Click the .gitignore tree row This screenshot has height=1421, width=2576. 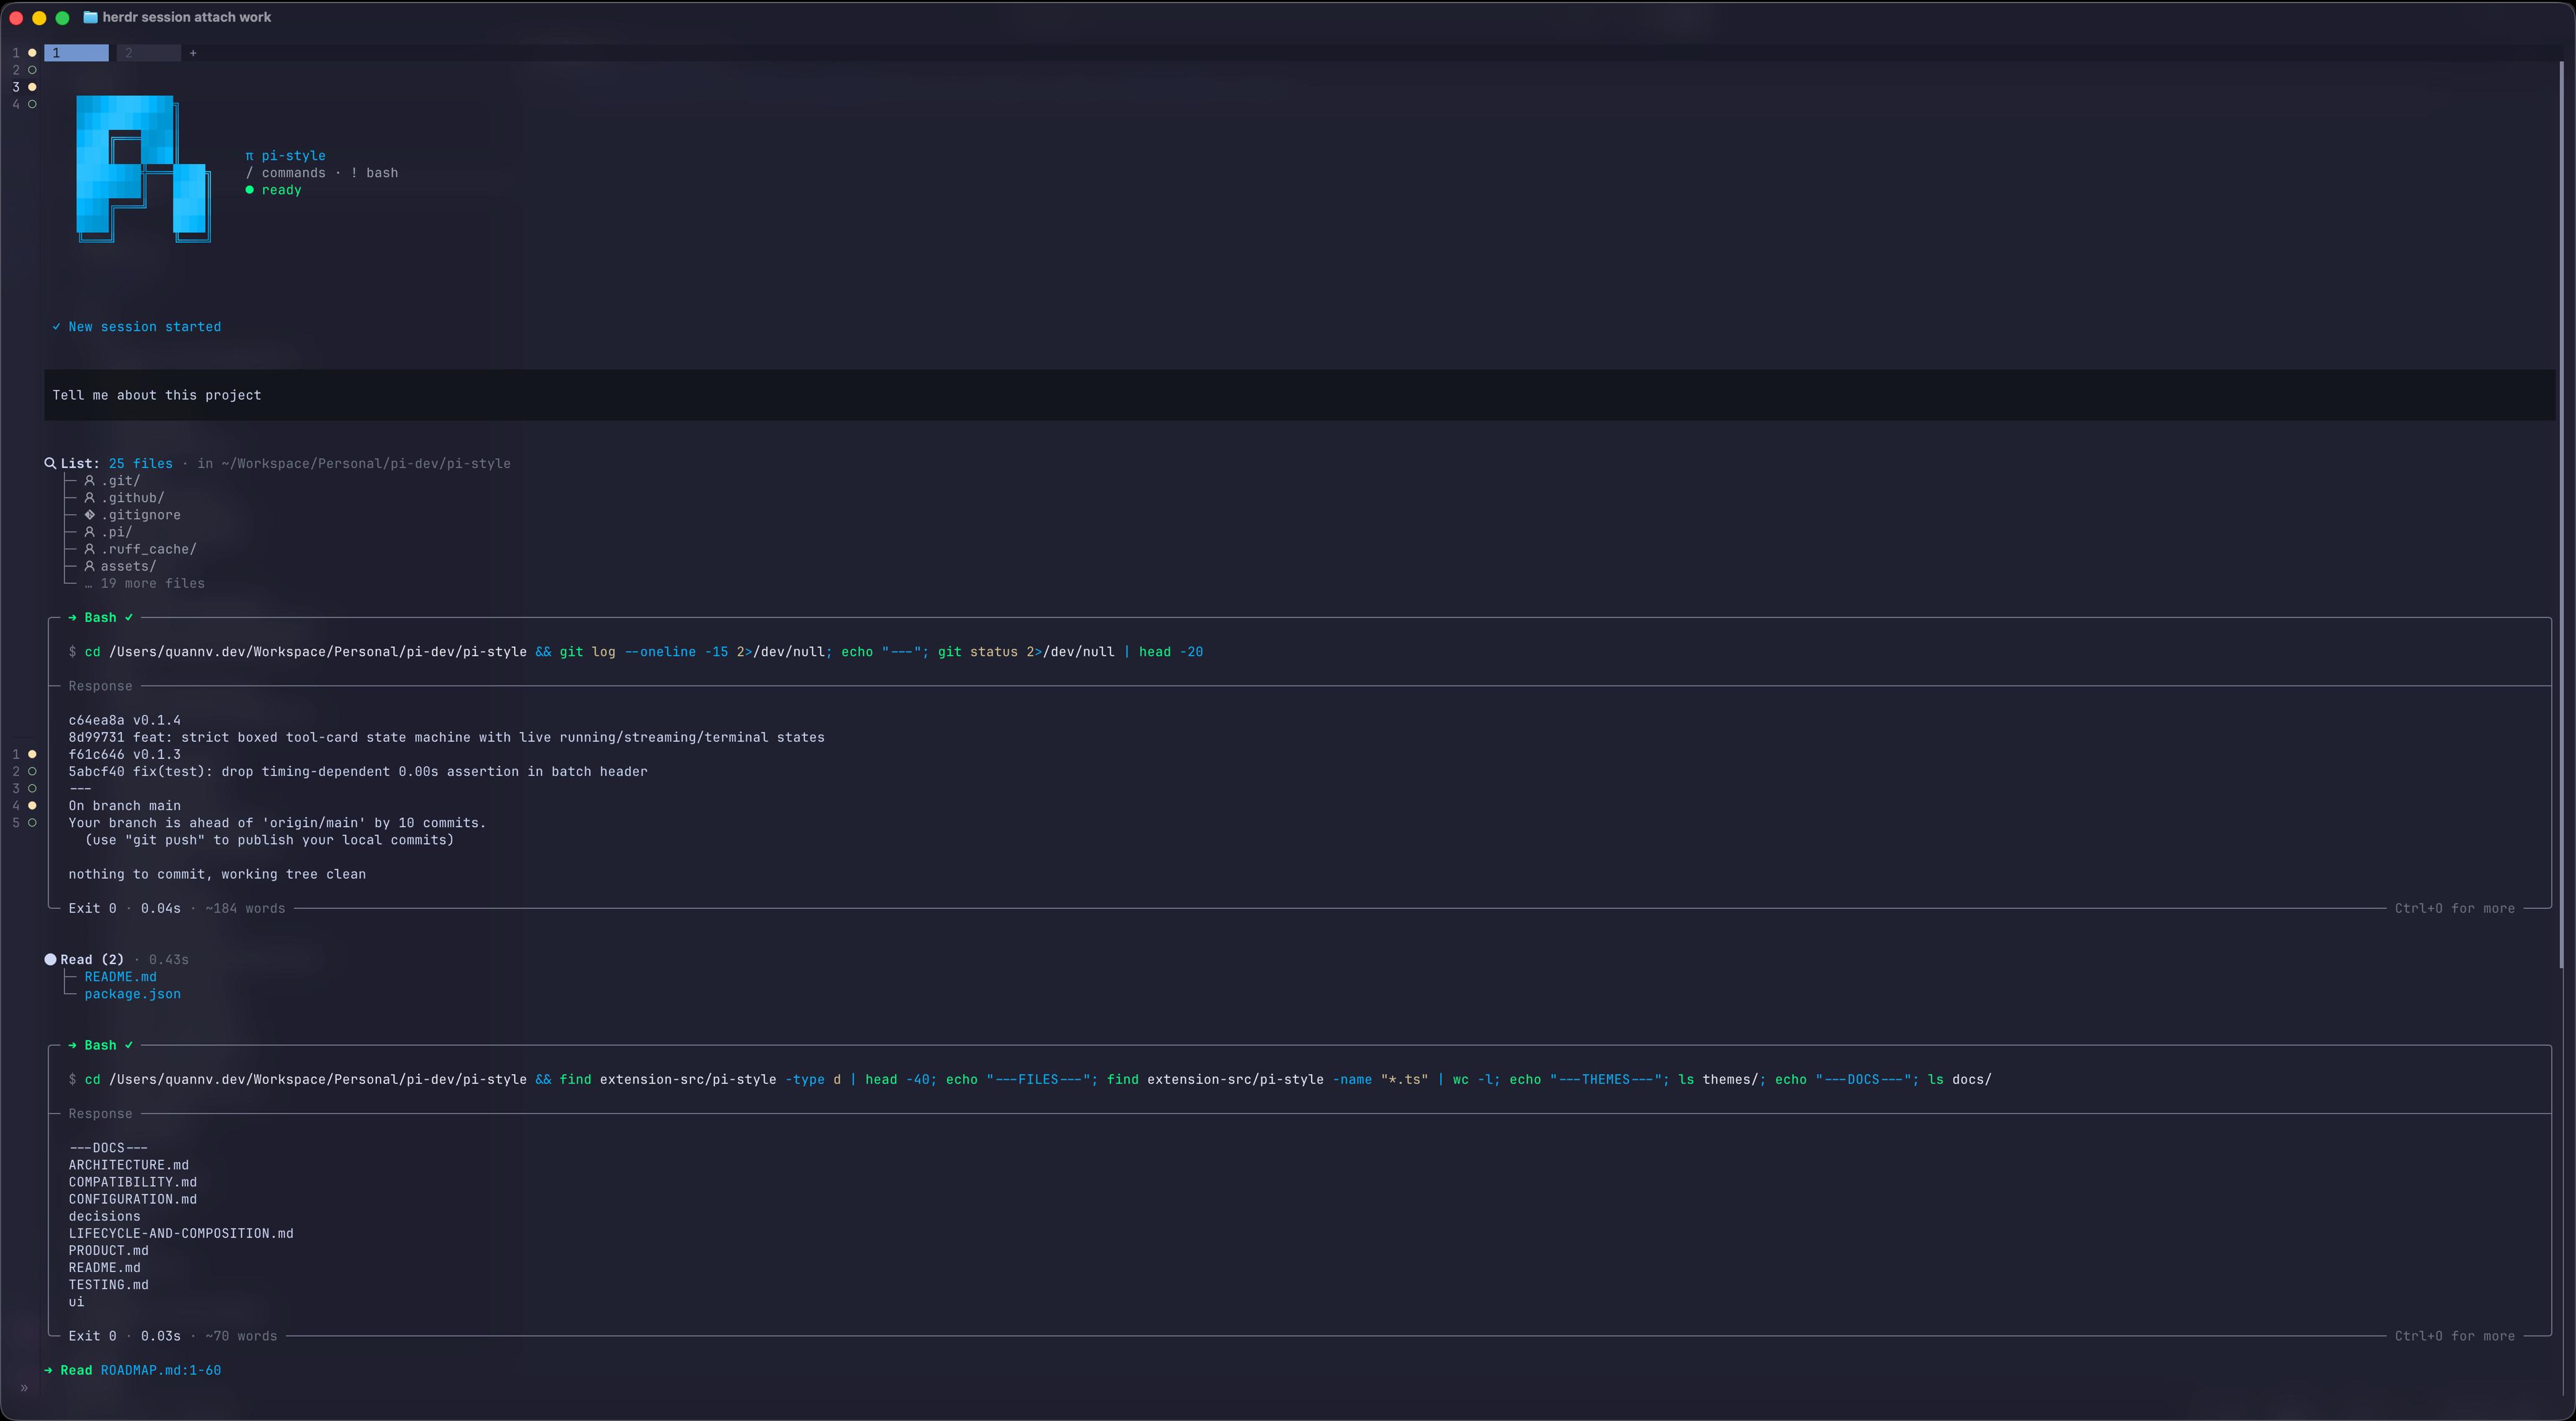(132, 515)
